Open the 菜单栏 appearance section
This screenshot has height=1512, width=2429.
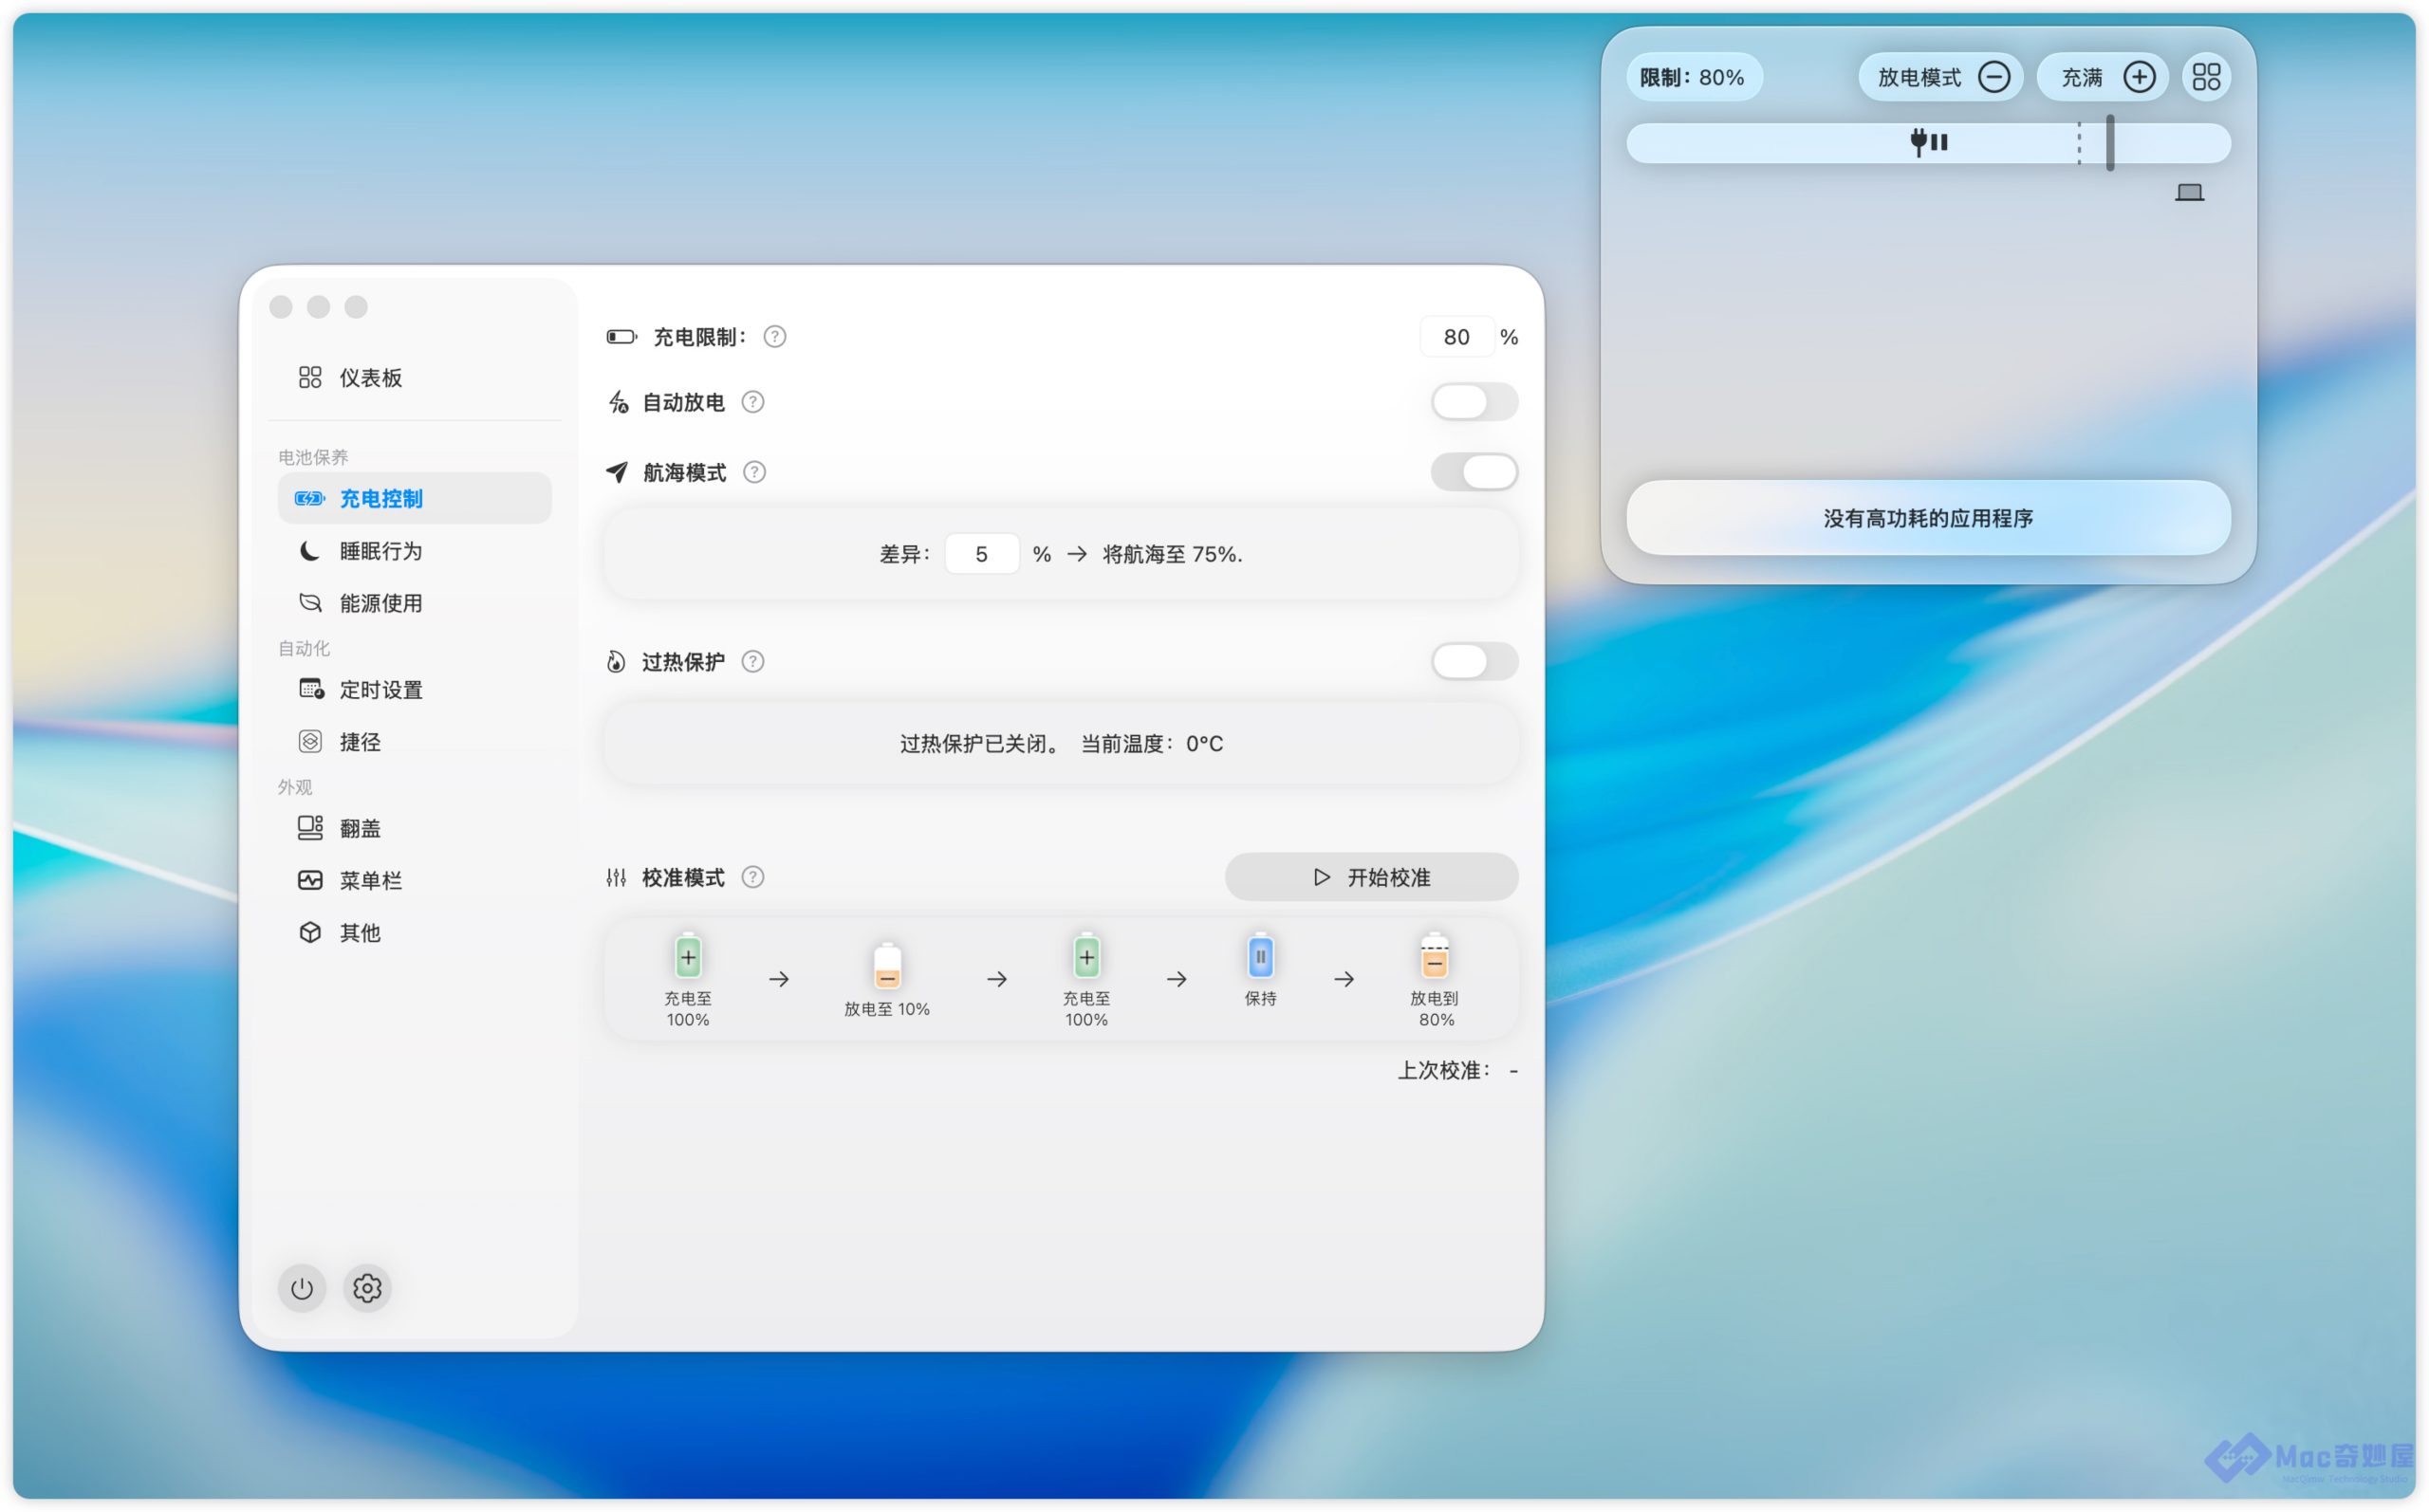(x=370, y=880)
